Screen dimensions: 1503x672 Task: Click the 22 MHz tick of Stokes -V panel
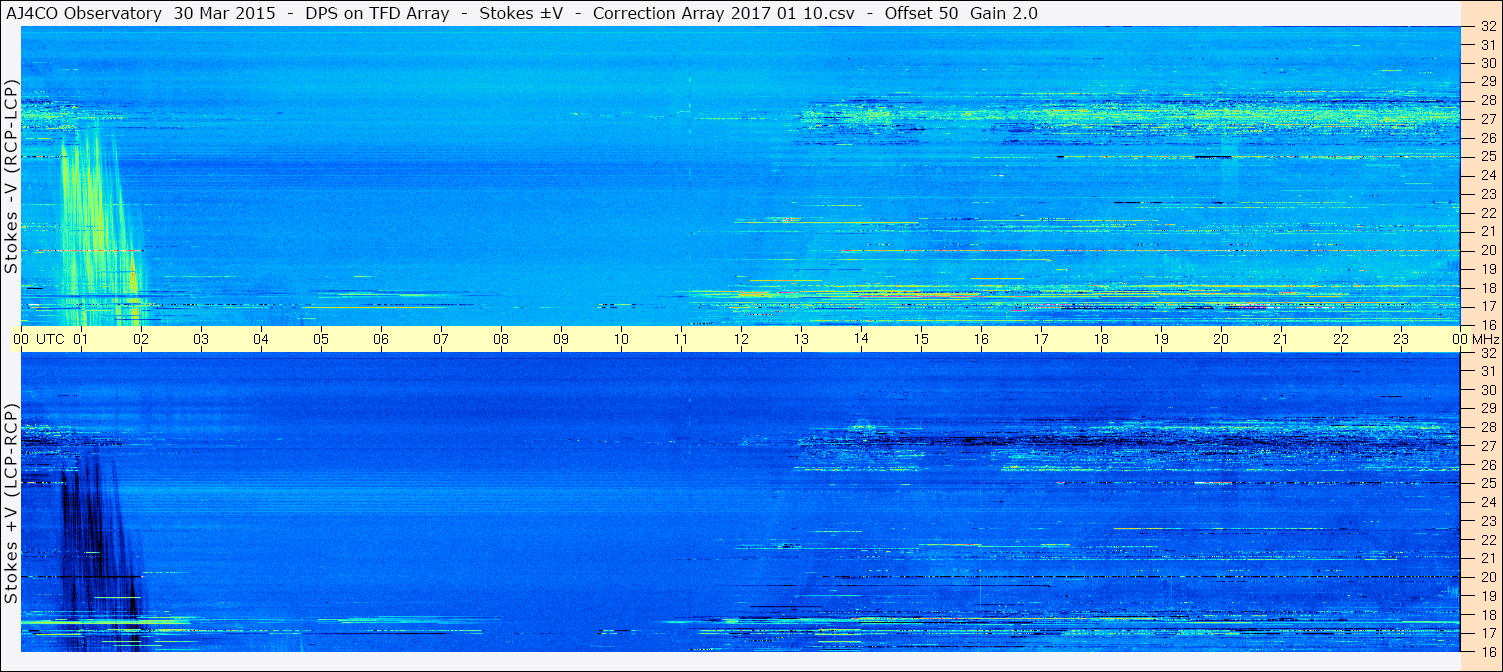tap(1487, 213)
